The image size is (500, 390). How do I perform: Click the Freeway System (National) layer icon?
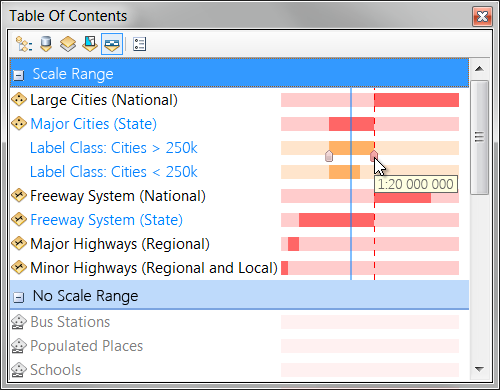pos(19,196)
